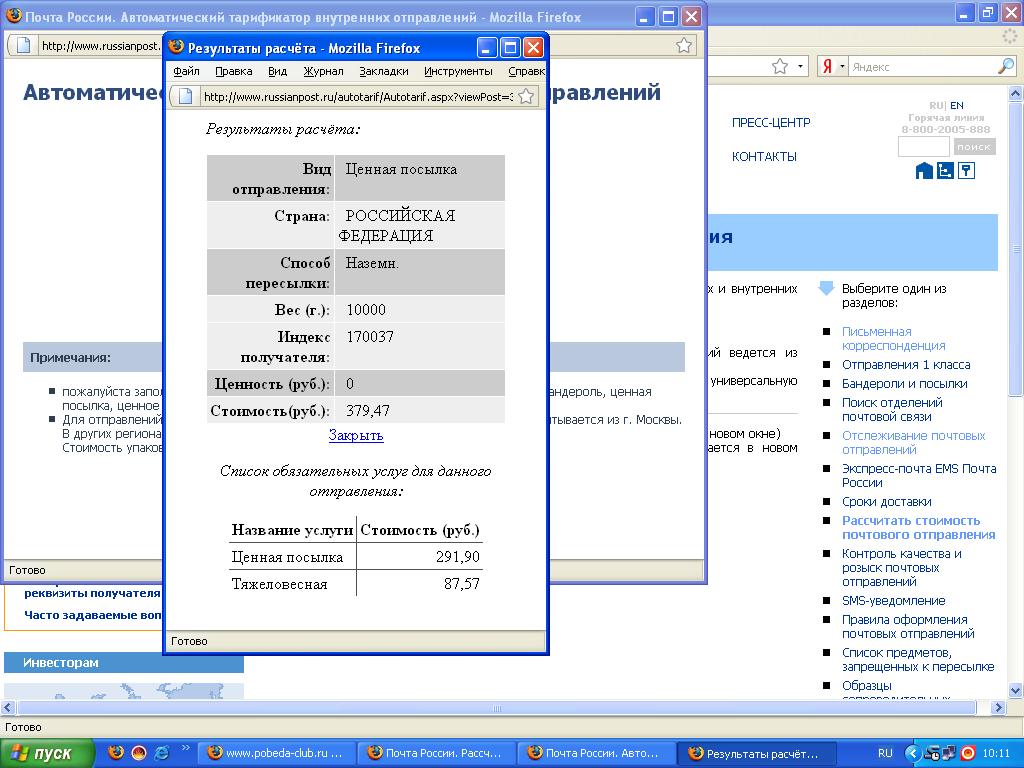Screen dimensions: 1024x768
Task: Switch to Почта России. Авто... taskbar window
Action: 596,753
